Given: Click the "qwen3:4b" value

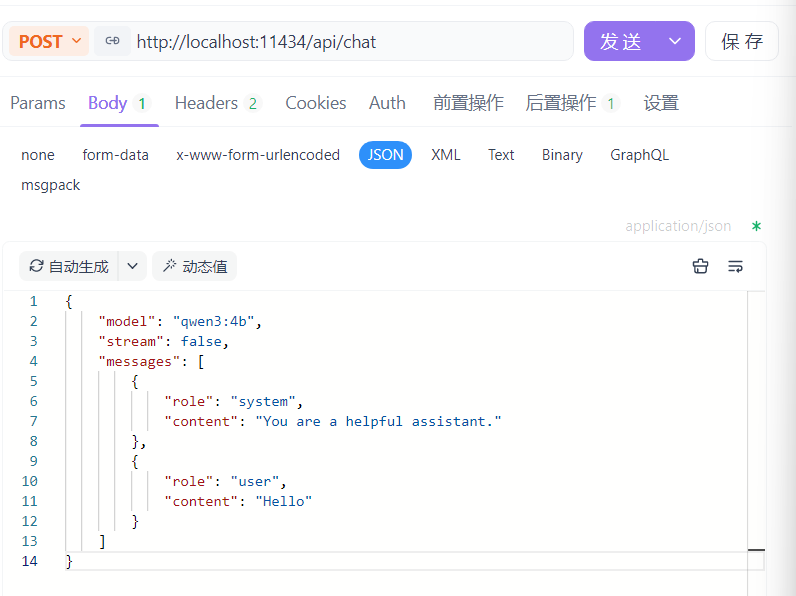Looking at the screenshot, I should click(213, 321).
